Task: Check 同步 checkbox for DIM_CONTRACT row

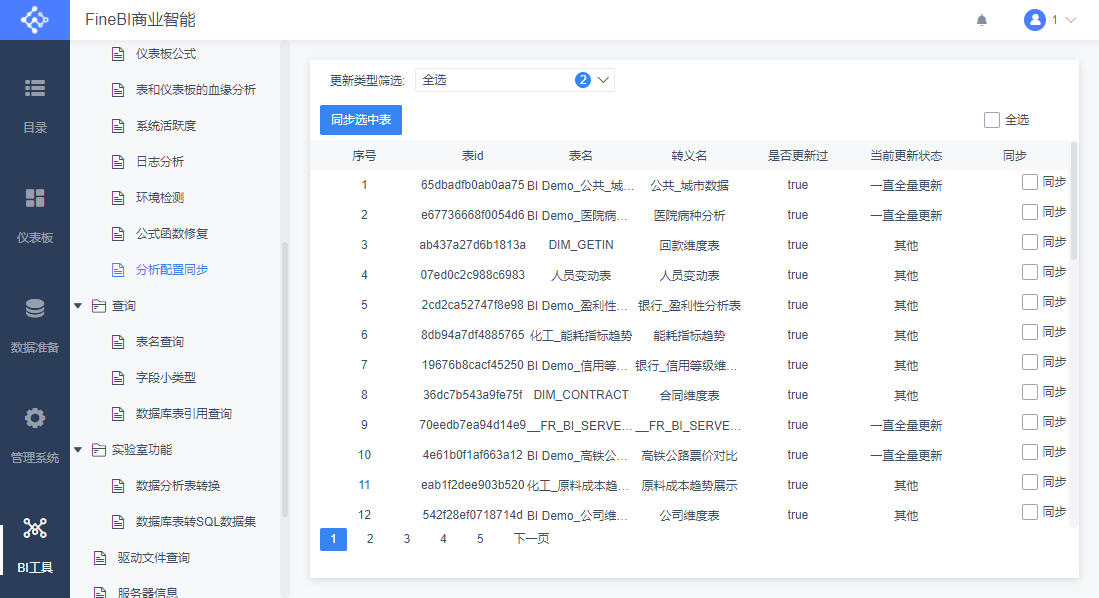Action: (x=1029, y=392)
